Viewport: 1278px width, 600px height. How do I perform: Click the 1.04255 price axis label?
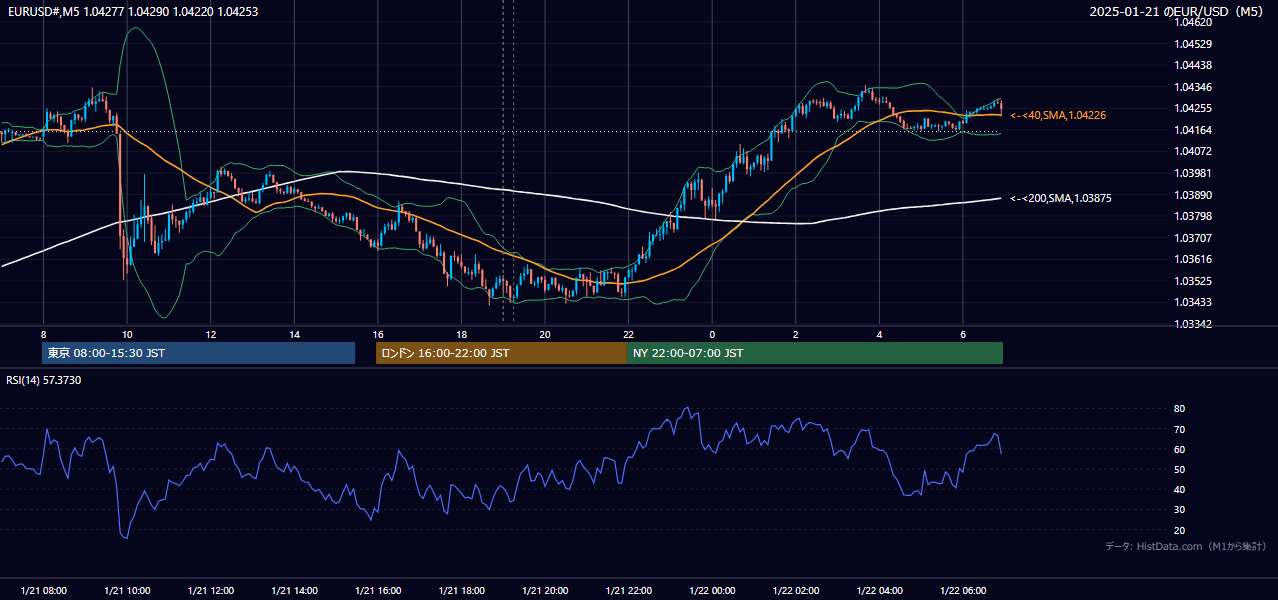coord(1194,108)
